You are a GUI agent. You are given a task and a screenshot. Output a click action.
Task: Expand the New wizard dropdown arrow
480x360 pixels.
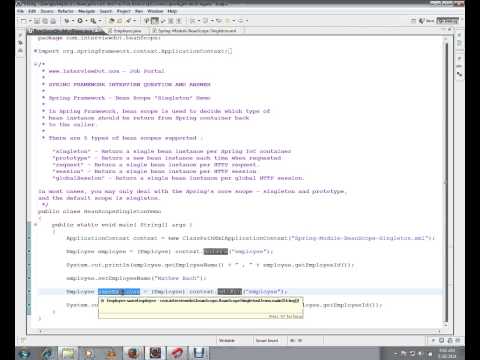click(x=30, y=21)
